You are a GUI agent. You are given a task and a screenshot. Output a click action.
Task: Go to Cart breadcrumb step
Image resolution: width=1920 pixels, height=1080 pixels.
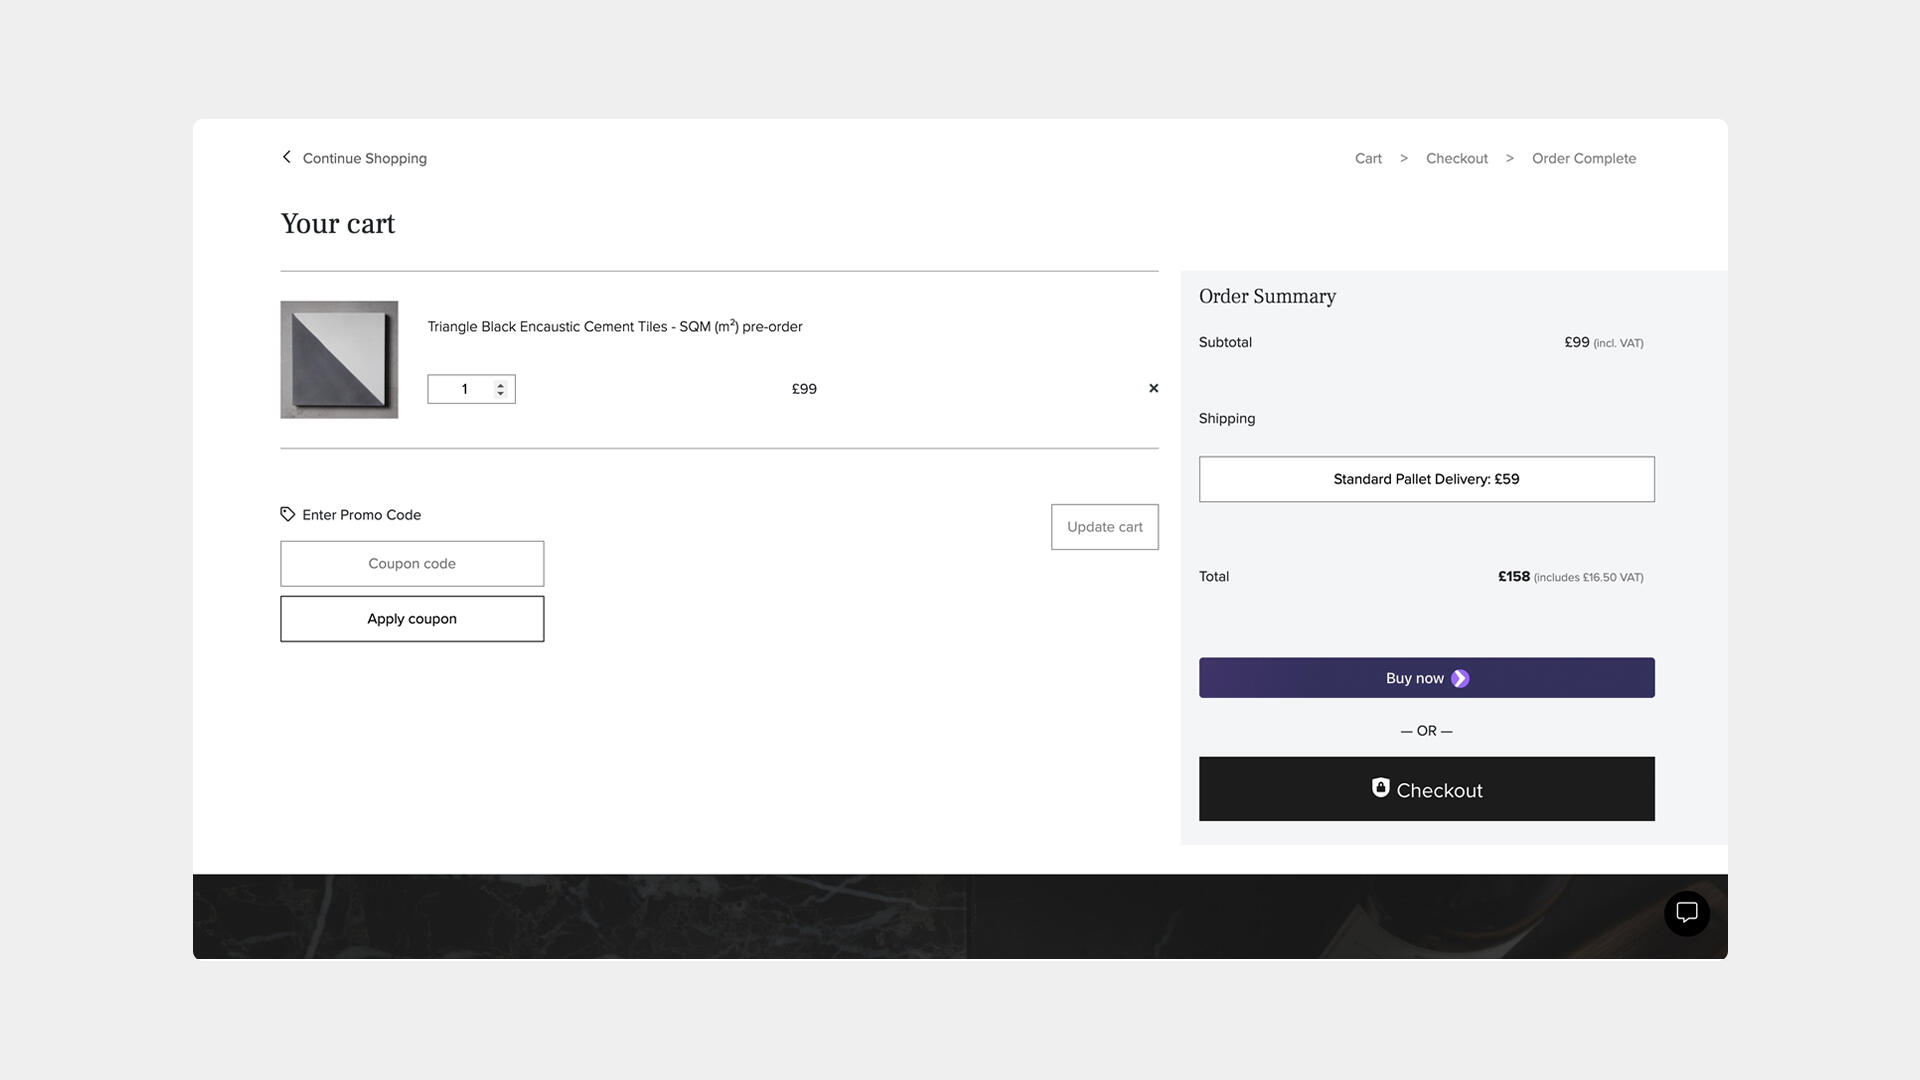tap(1368, 159)
